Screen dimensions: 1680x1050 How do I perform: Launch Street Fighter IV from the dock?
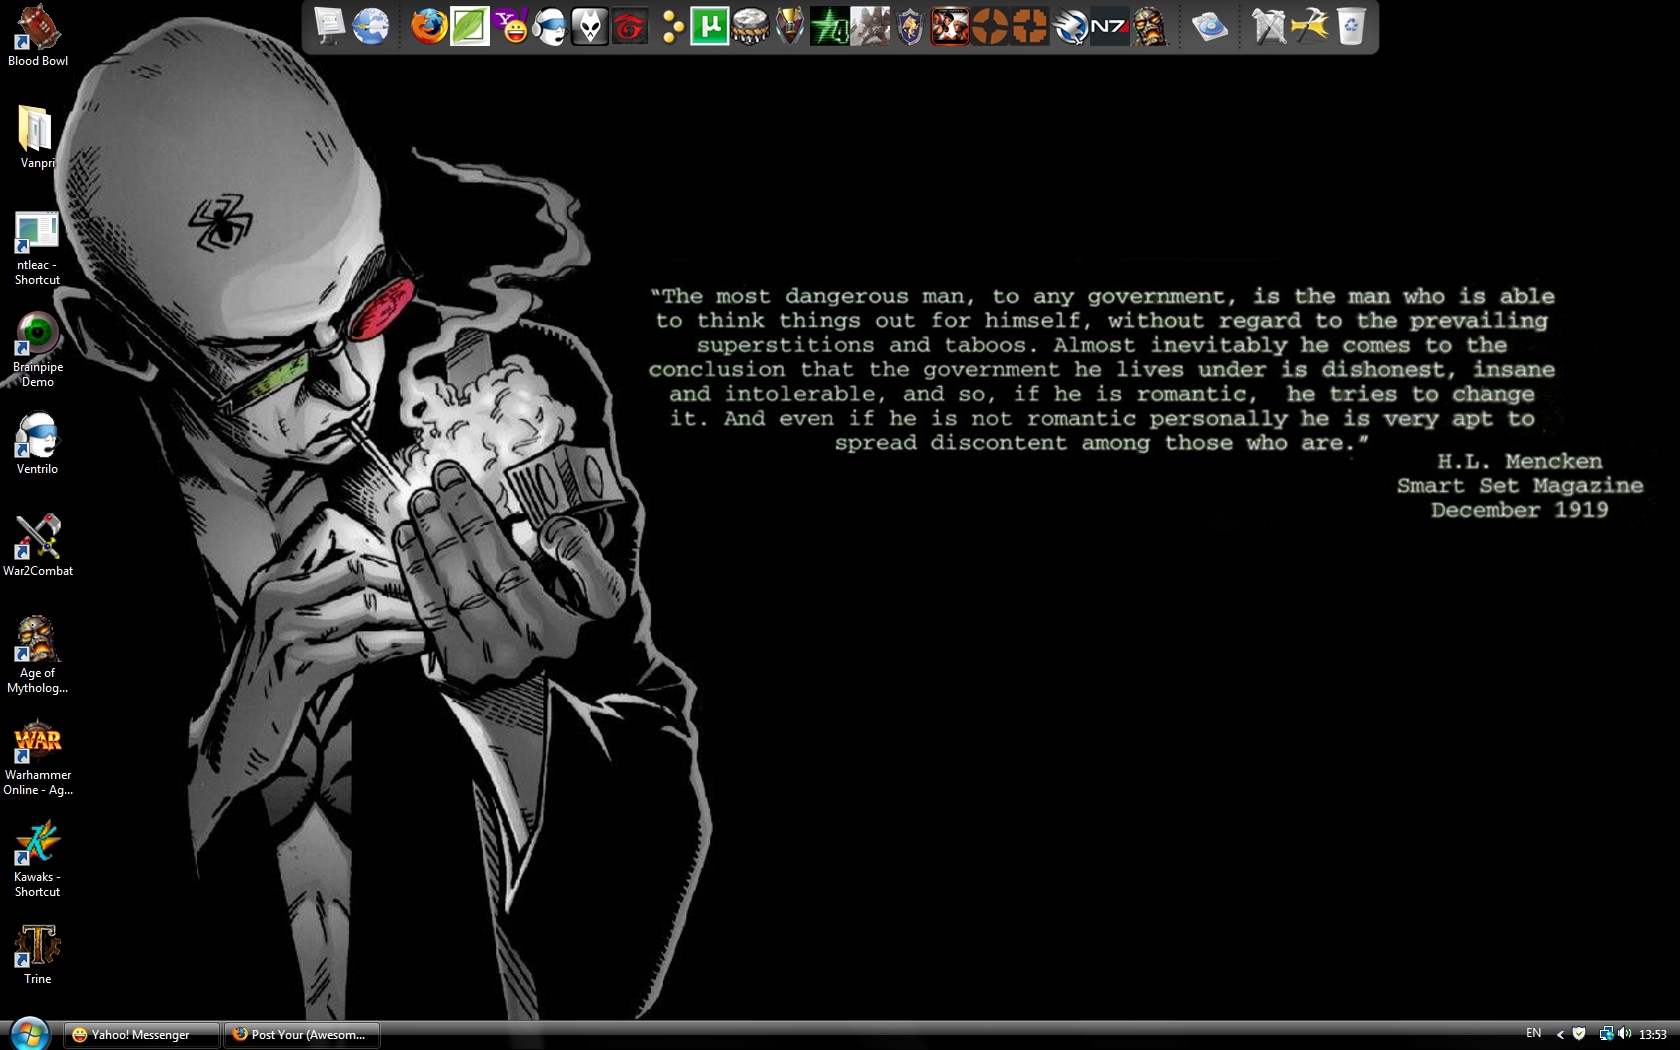[x=950, y=26]
